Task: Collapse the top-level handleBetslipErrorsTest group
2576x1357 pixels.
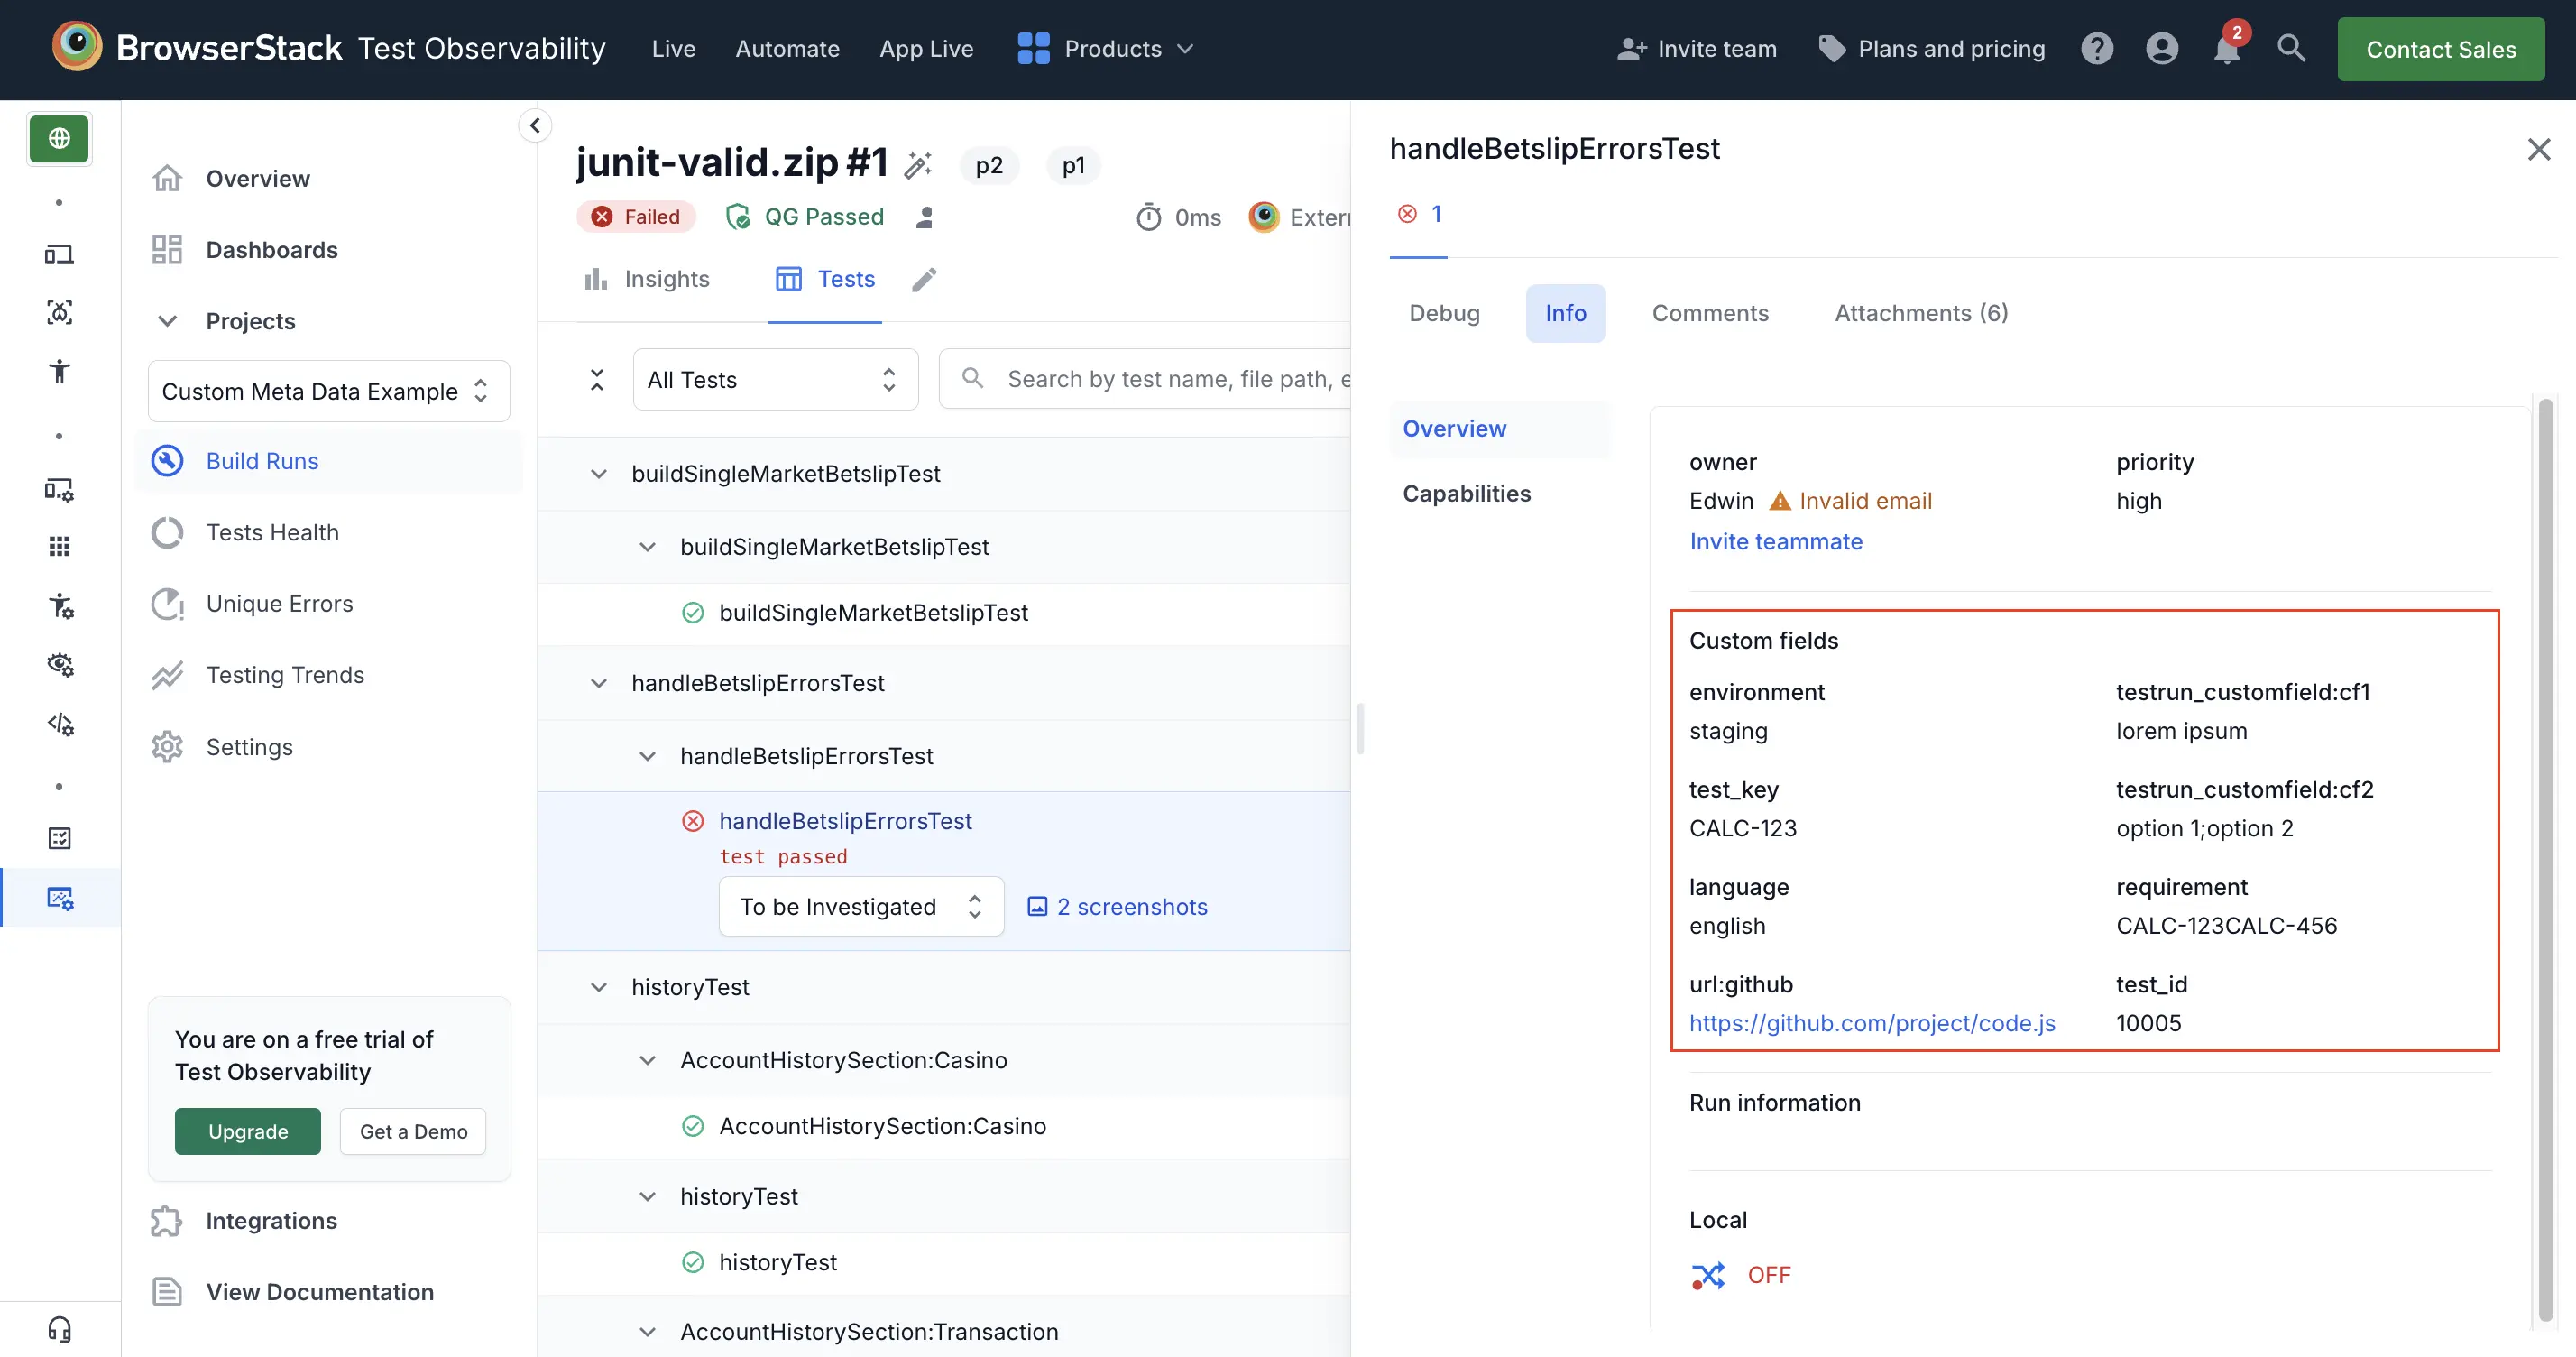Action: (598, 683)
